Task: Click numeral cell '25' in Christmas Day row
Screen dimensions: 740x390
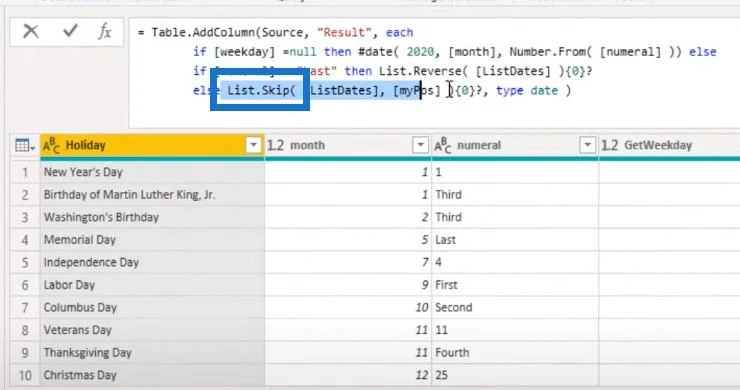Action: click(515, 375)
